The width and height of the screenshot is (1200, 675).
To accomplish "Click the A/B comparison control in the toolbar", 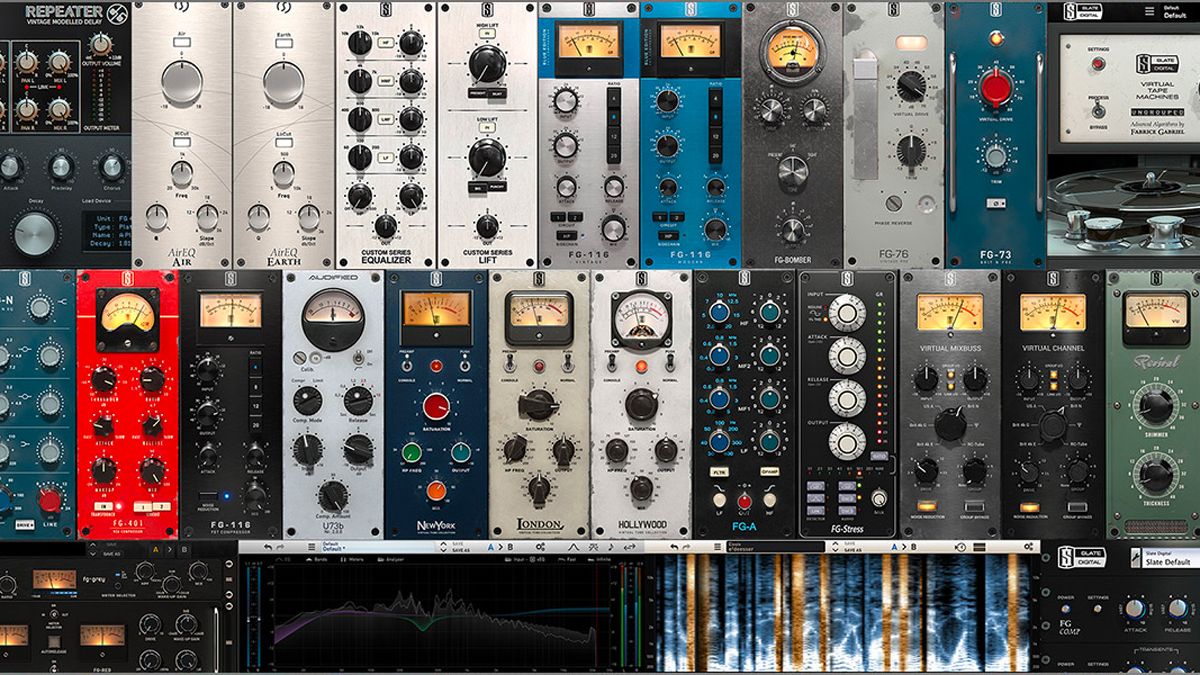I will tap(500, 546).
